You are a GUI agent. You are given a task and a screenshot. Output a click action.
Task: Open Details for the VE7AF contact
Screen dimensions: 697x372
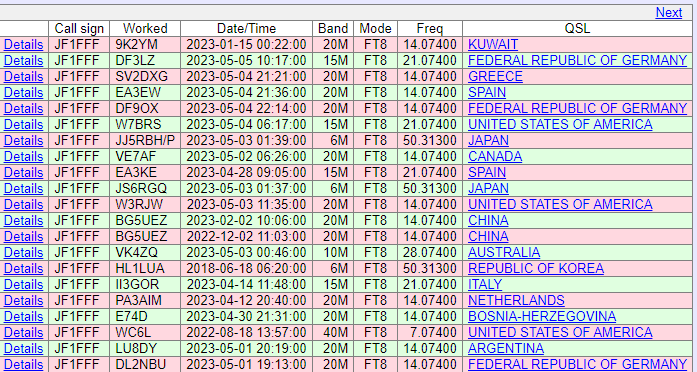click(24, 156)
